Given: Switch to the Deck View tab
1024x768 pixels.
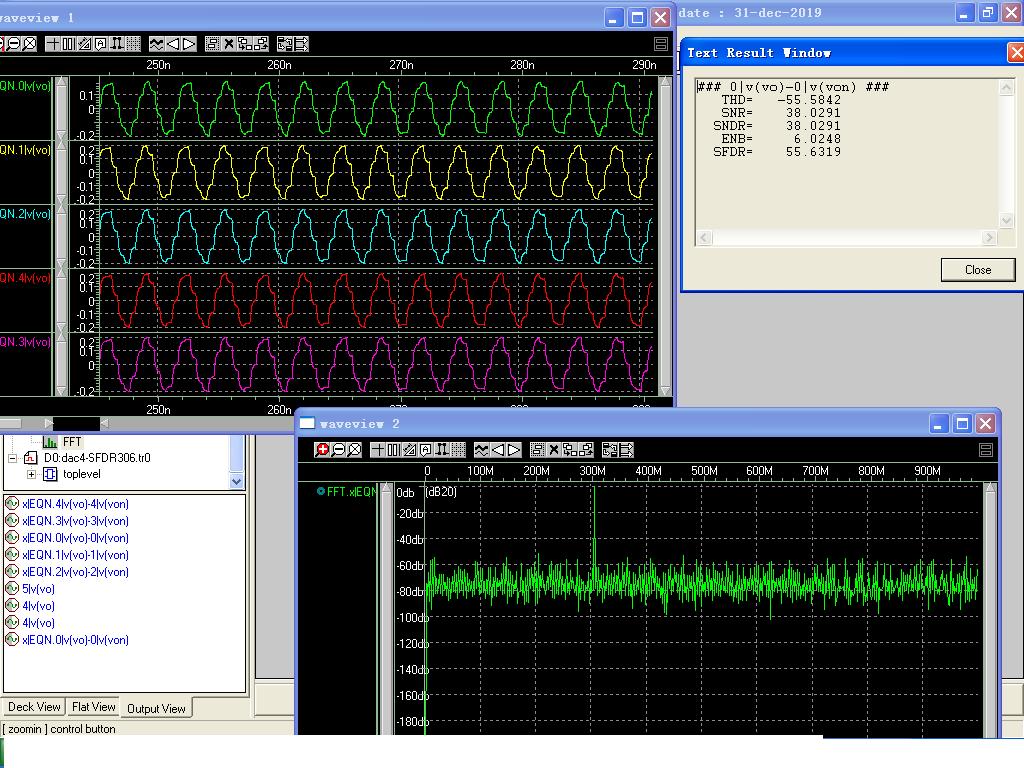Looking at the screenshot, I should (x=34, y=707).
